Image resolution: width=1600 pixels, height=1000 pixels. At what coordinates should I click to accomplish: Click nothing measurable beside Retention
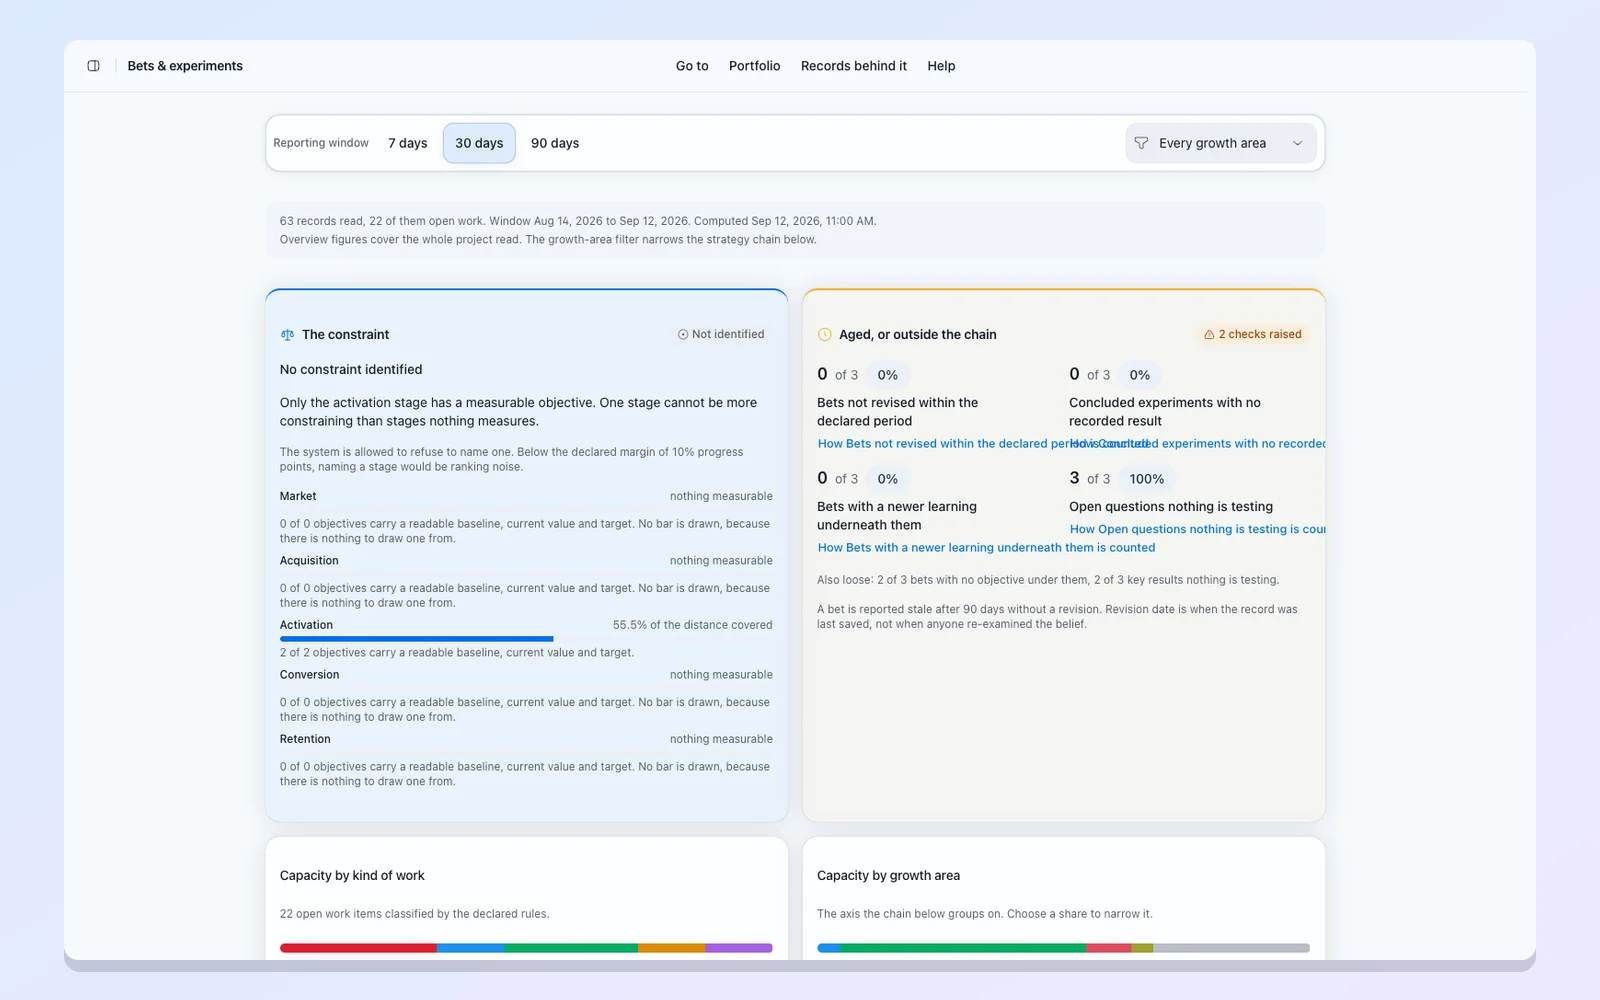tap(721, 740)
